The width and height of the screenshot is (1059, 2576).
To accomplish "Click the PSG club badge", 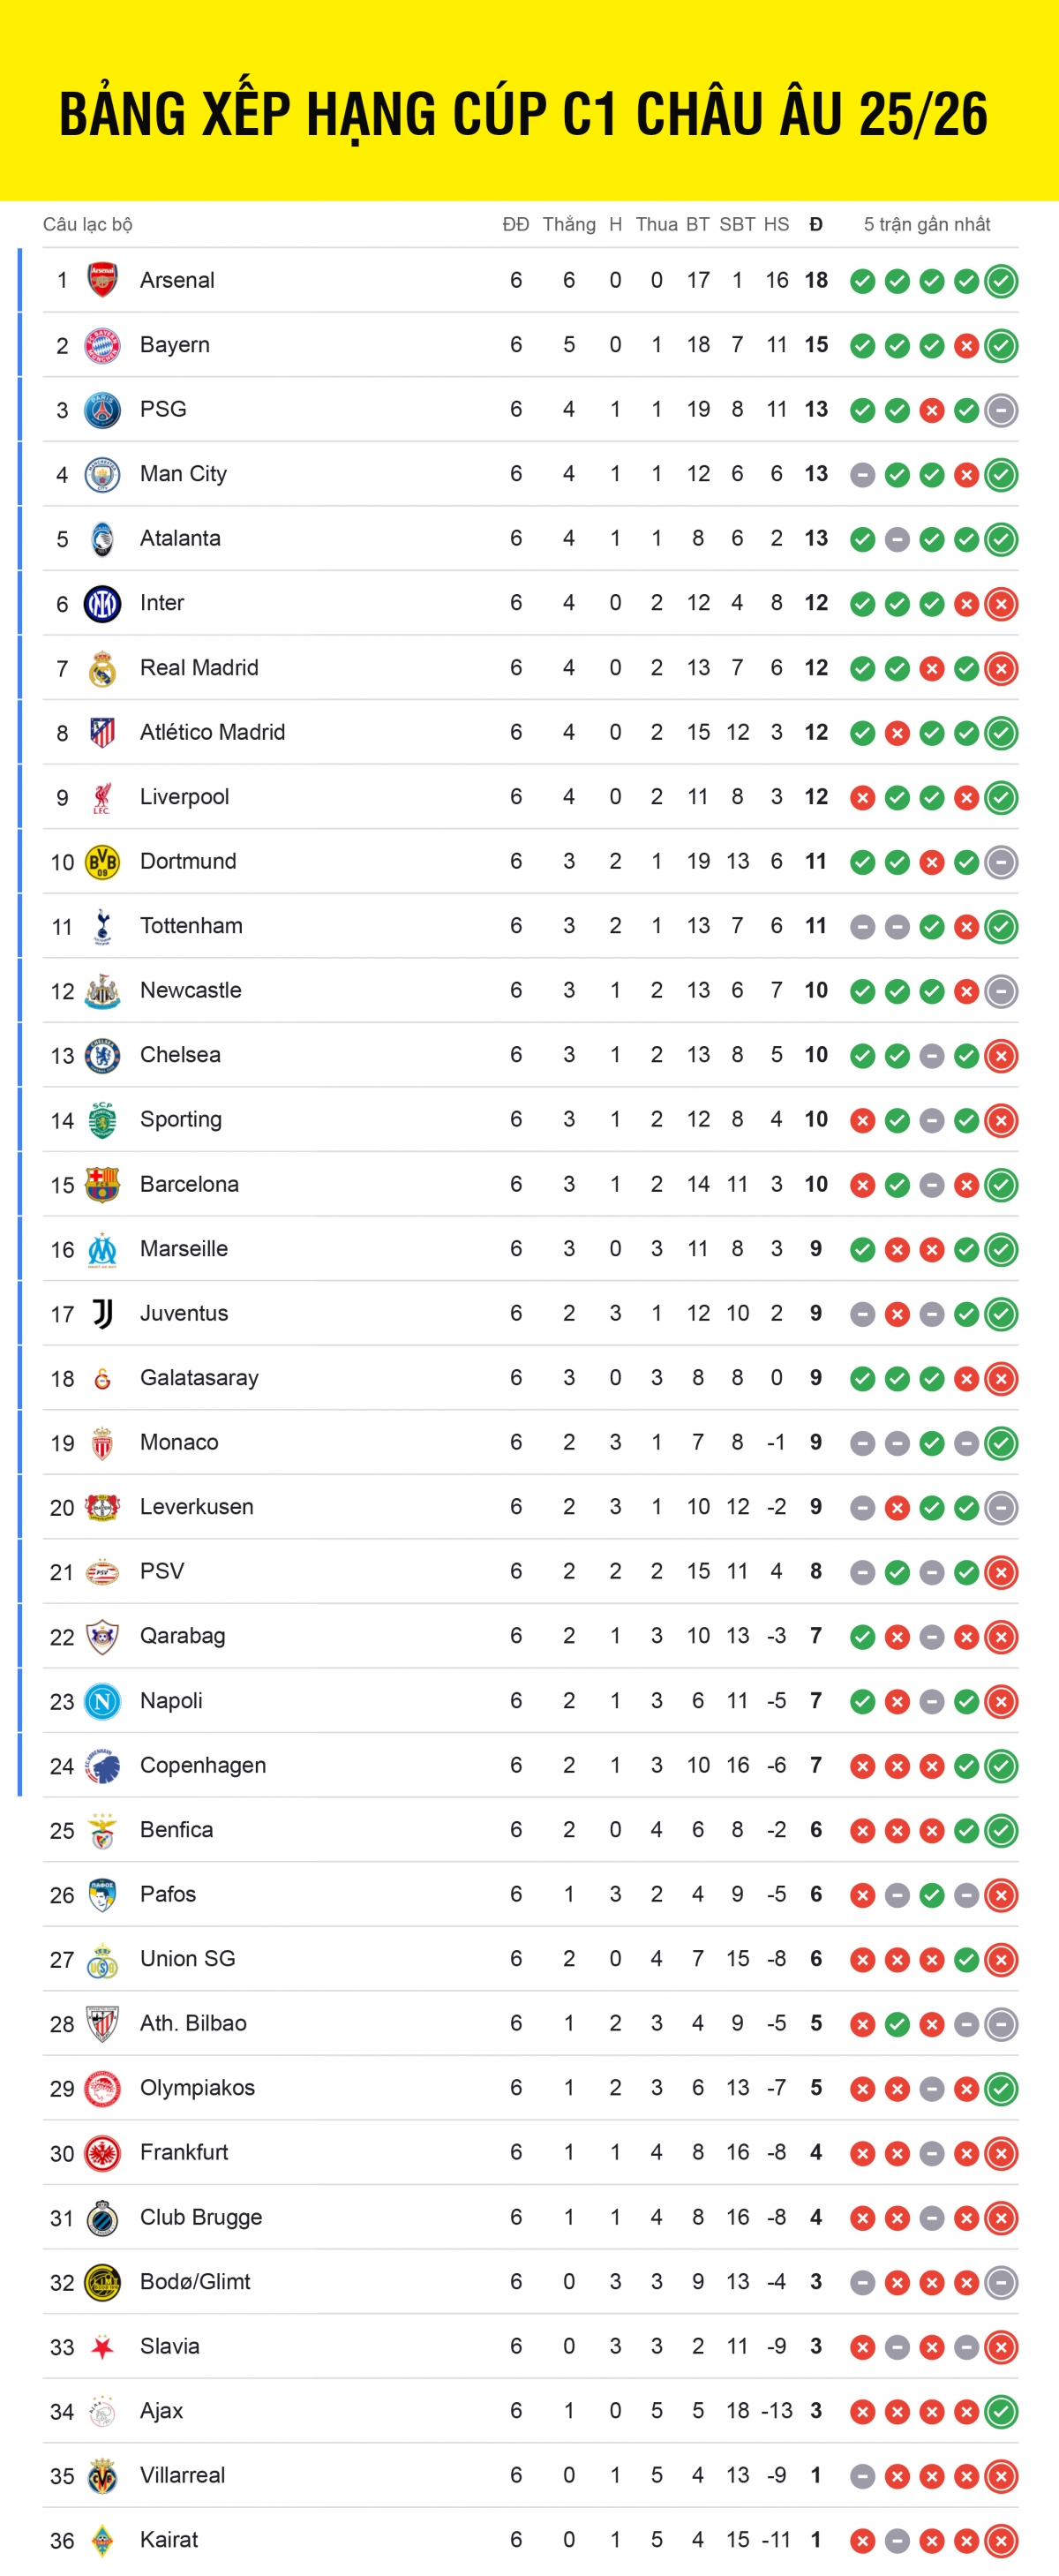I will (102, 410).
